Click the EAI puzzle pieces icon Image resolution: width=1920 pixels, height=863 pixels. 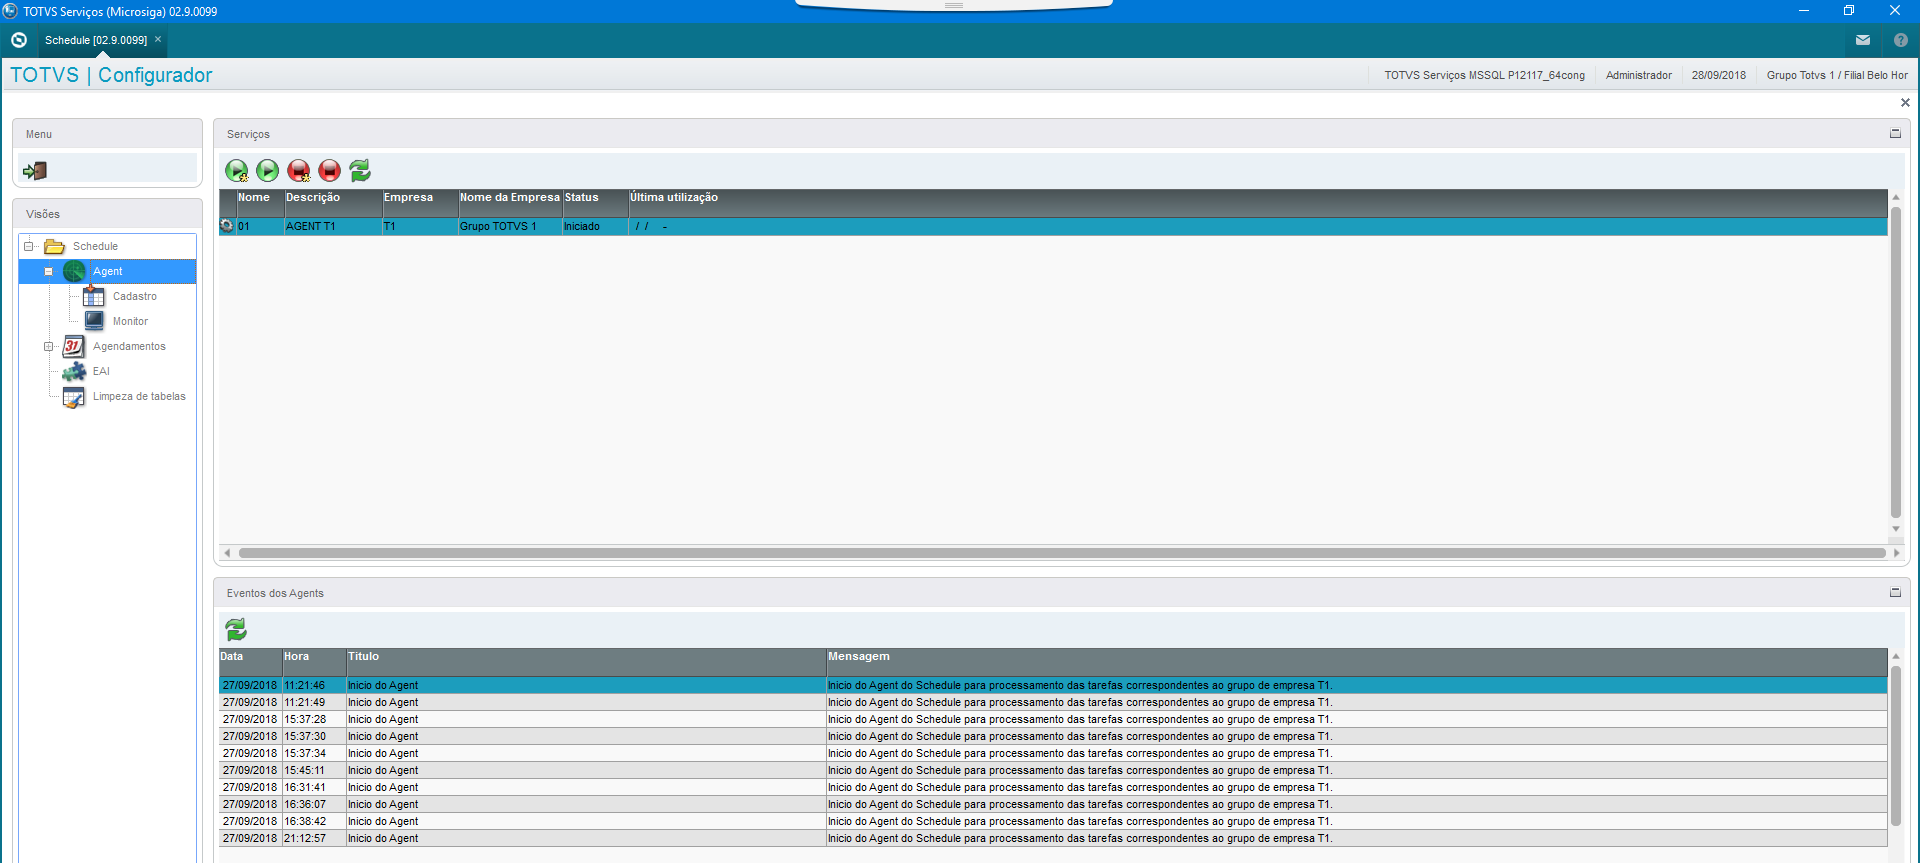(74, 371)
